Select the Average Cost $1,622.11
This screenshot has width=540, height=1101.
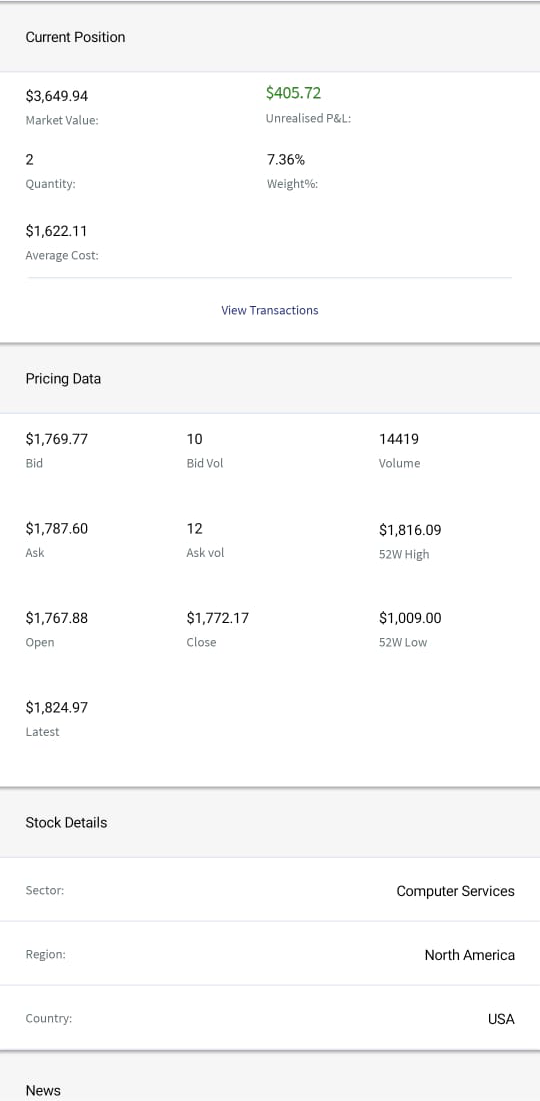point(56,231)
